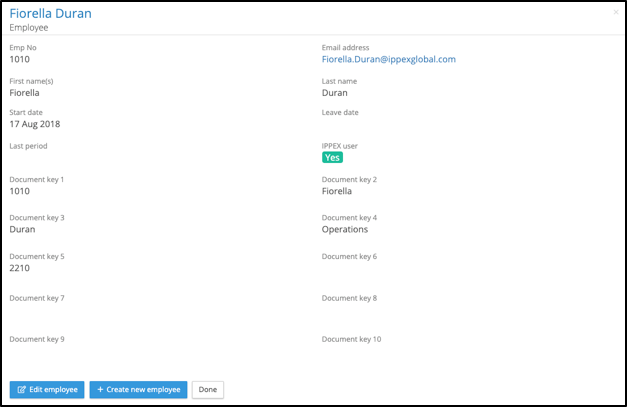The width and height of the screenshot is (627, 407).
Task: Click the pencil icon on Edit employee
Action: (22, 389)
